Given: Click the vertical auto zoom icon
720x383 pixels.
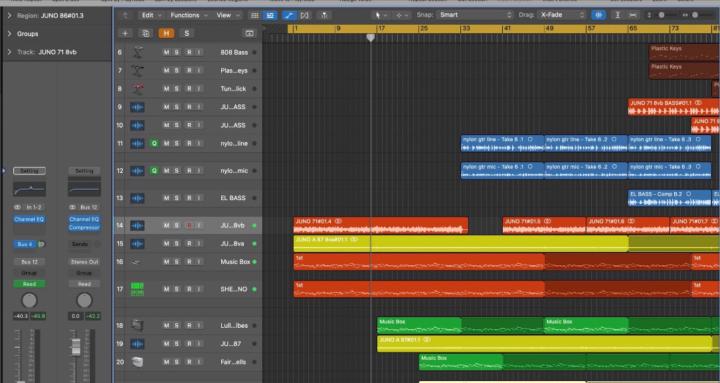Looking at the screenshot, I should coord(618,15).
